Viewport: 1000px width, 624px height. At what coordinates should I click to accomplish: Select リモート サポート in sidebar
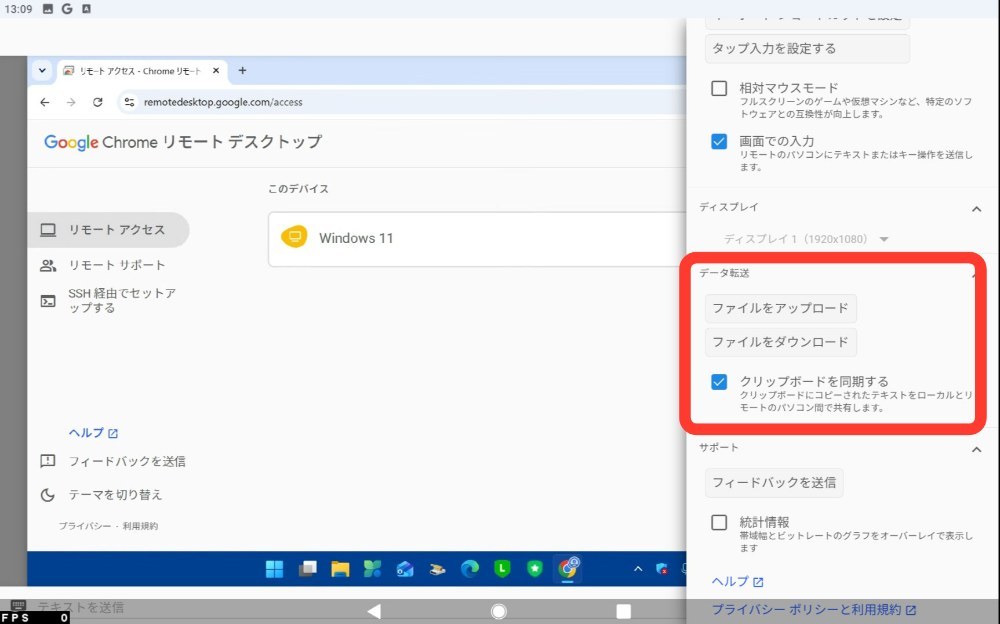[x=108, y=265]
